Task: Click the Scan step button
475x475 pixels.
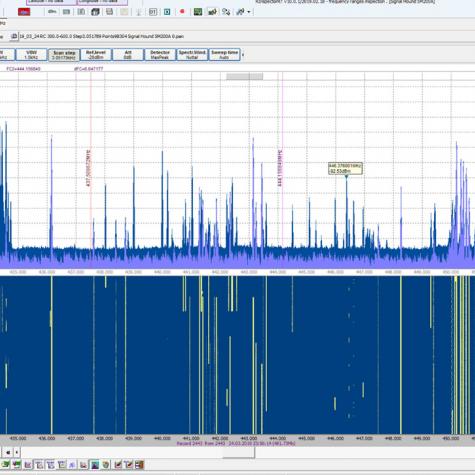Action: 64,55
